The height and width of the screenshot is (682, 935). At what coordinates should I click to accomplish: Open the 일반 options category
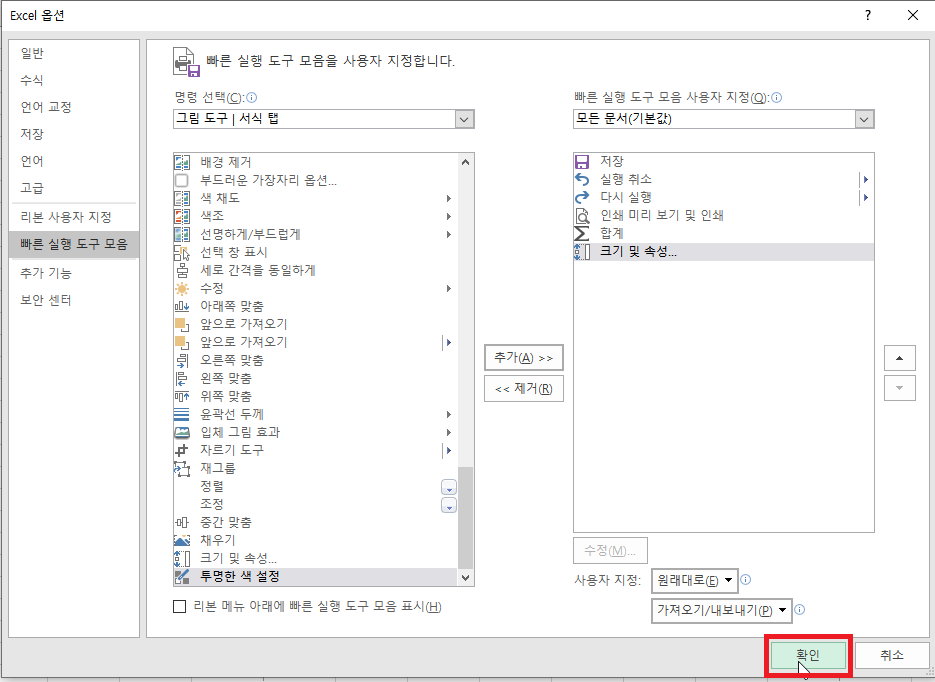[74, 54]
